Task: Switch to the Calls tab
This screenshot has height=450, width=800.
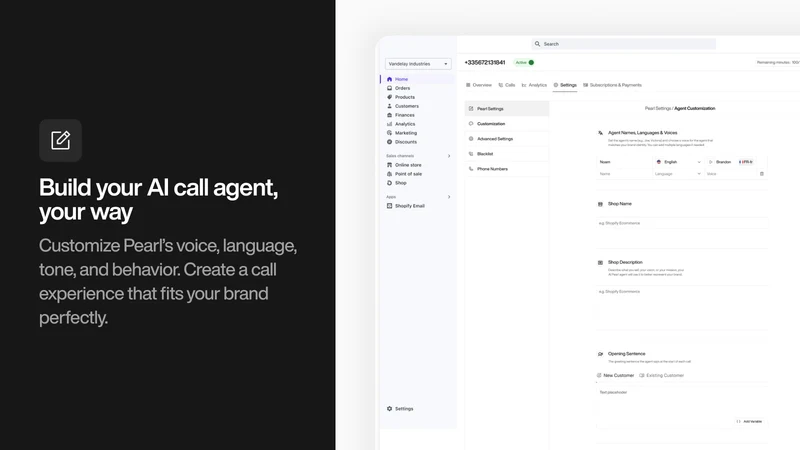Action: 507,85
